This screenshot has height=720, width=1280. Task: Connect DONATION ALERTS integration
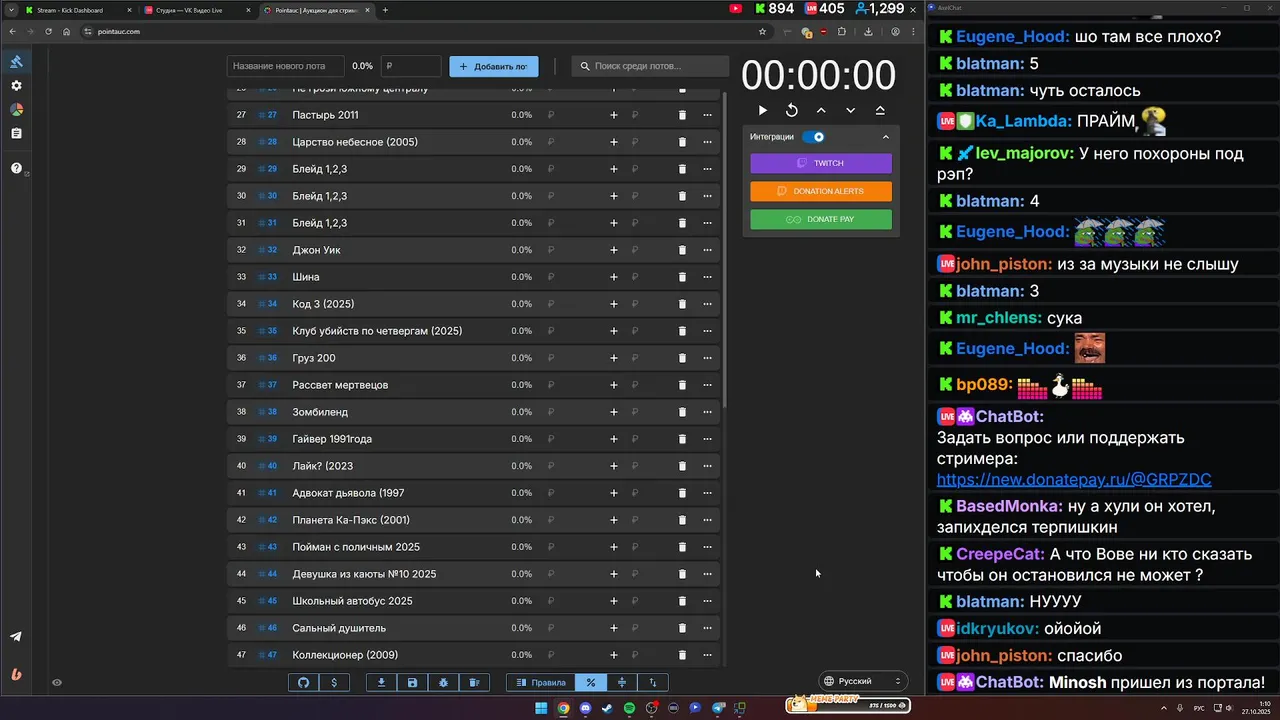(x=821, y=191)
